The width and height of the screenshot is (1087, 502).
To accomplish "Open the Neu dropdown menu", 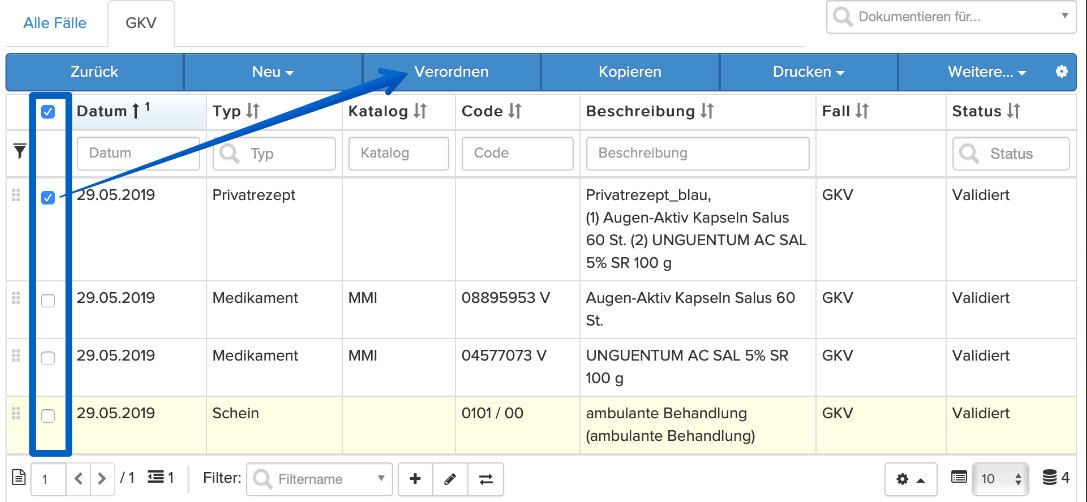I will click(x=273, y=72).
